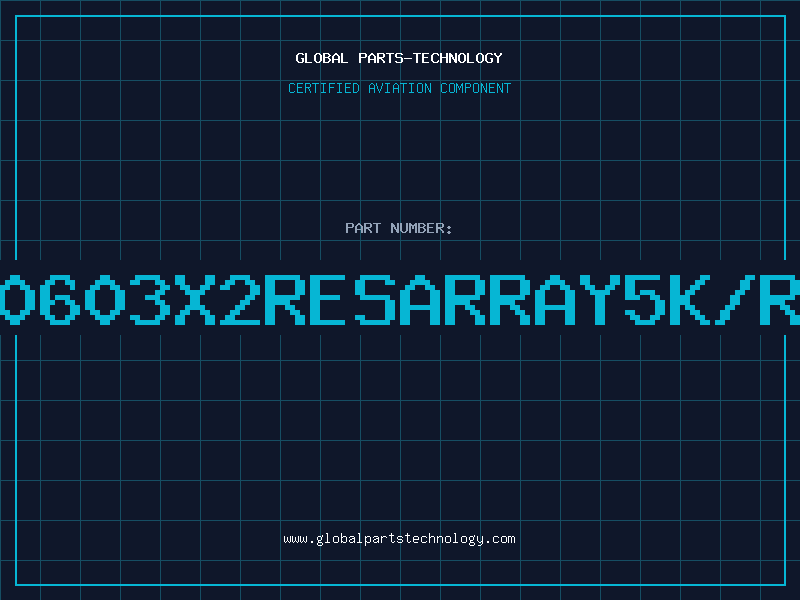Click the PART NUMBER: label
The height and width of the screenshot is (600, 800).
pos(399,228)
